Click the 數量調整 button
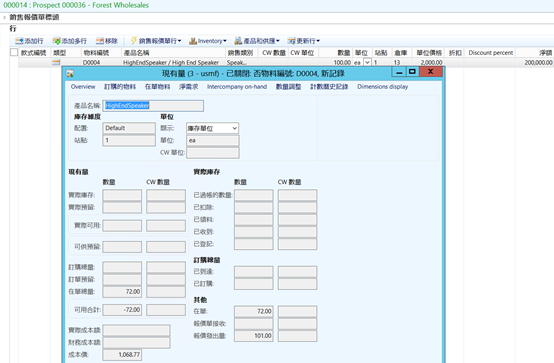 288,87
